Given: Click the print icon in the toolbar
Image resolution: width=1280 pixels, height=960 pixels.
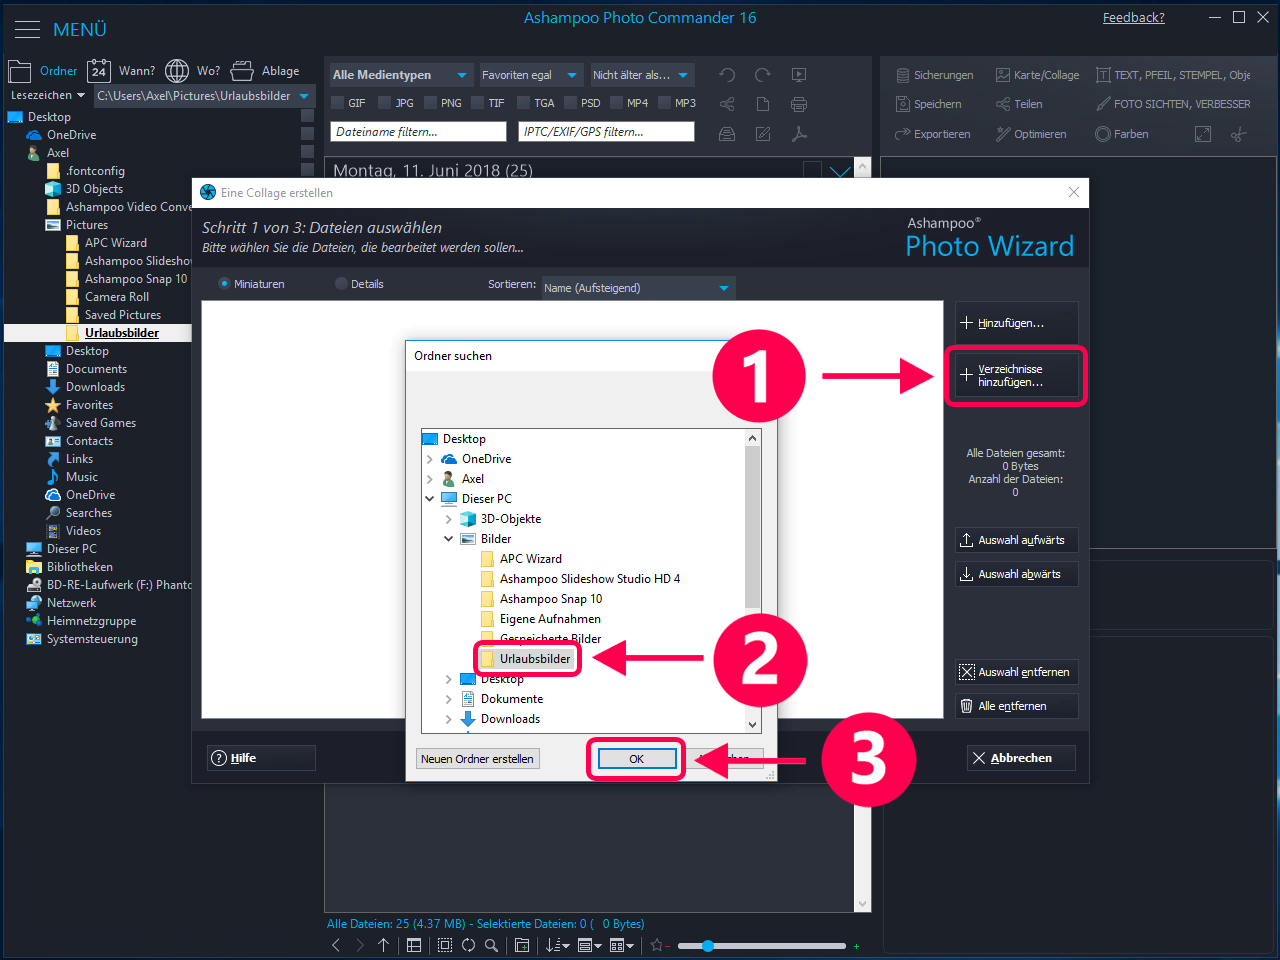Looking at the screenshot, I should [799, 104].
